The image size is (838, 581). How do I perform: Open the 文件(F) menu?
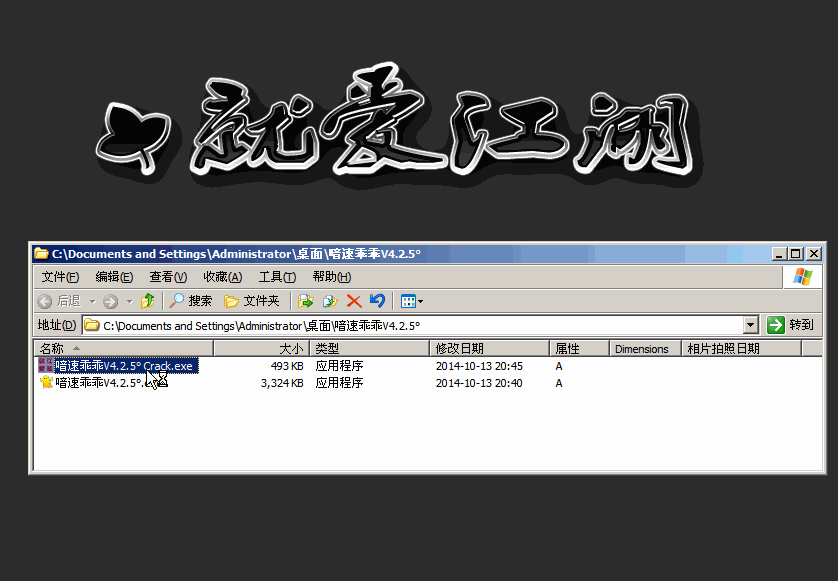coord(60,277)
